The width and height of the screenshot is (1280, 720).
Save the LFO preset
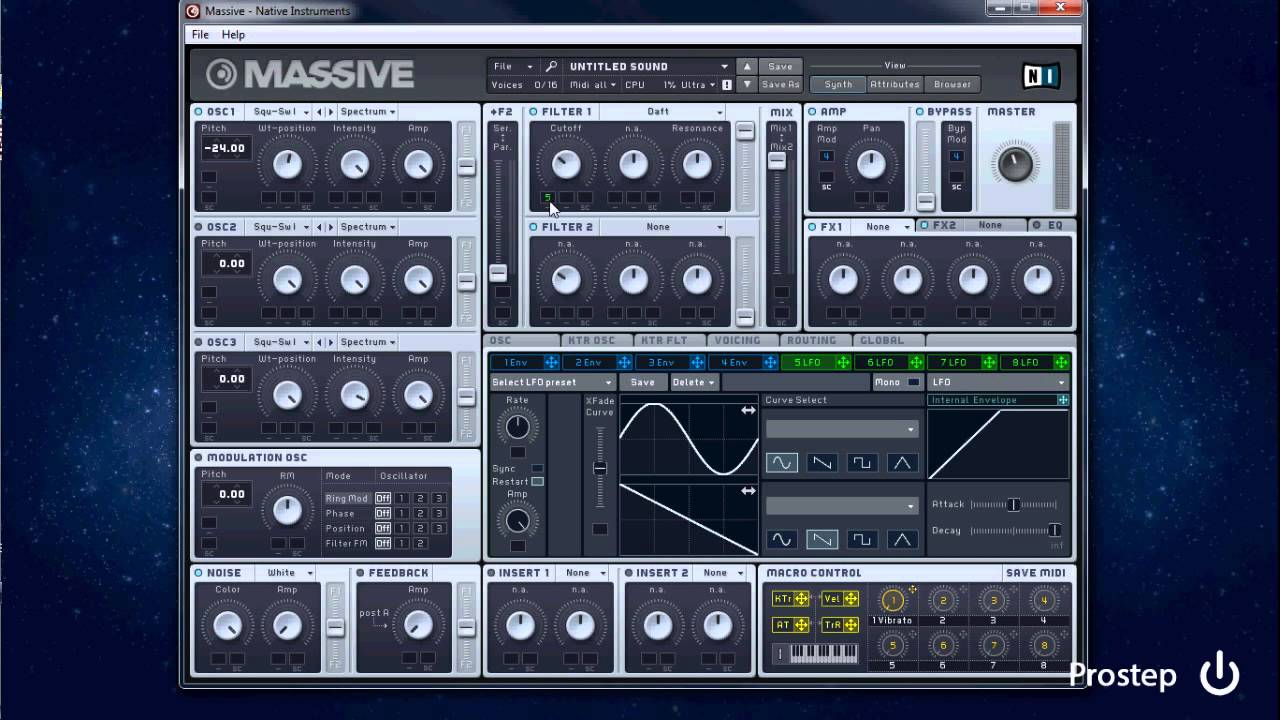coord(643,382)
